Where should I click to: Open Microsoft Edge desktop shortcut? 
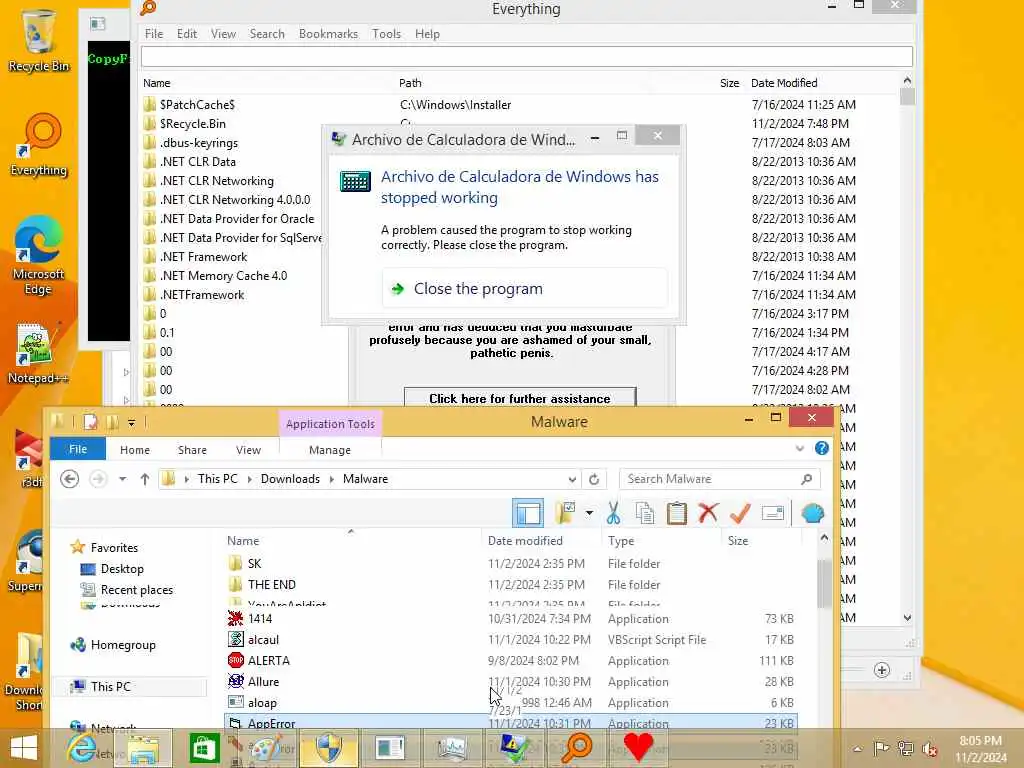coord(38,255)
